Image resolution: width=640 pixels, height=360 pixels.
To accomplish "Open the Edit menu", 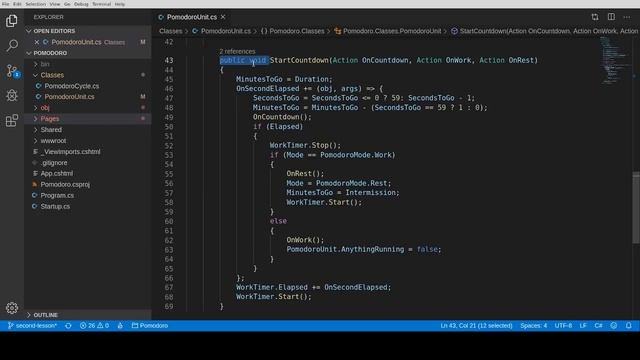I will pyautogui.click(x=17, y=4).
